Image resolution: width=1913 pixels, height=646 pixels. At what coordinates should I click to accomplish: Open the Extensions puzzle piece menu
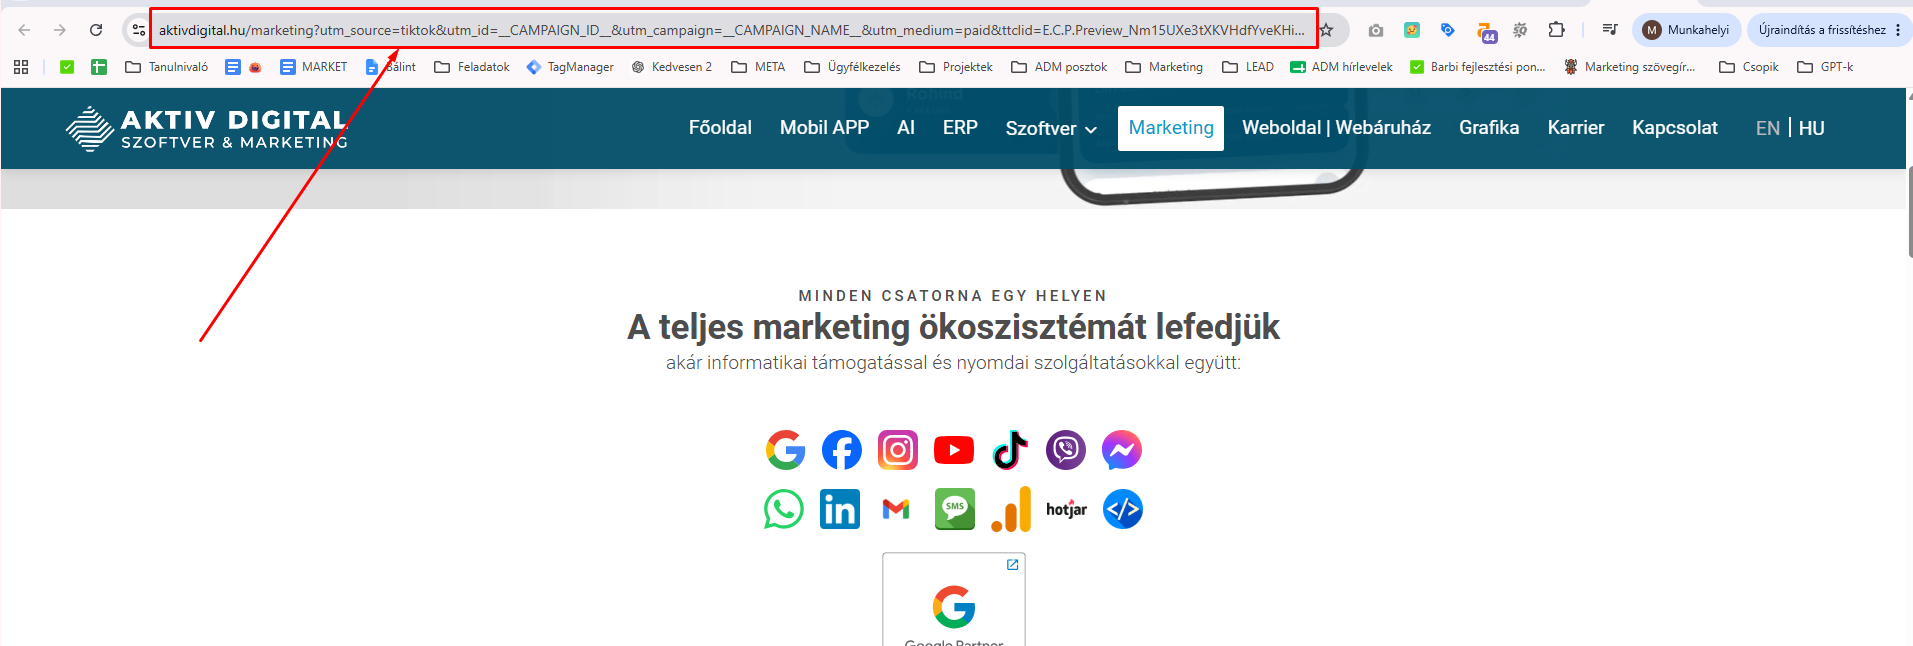coord(1556,30)
